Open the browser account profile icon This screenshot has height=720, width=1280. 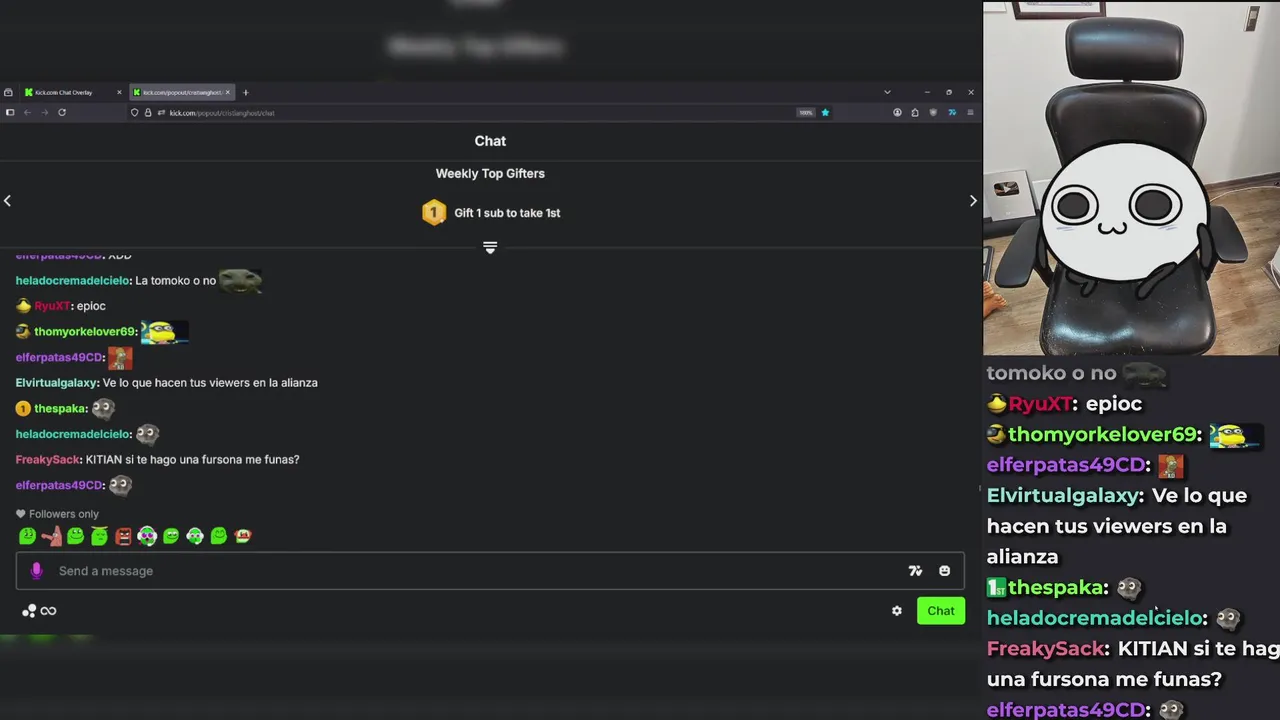897,112
